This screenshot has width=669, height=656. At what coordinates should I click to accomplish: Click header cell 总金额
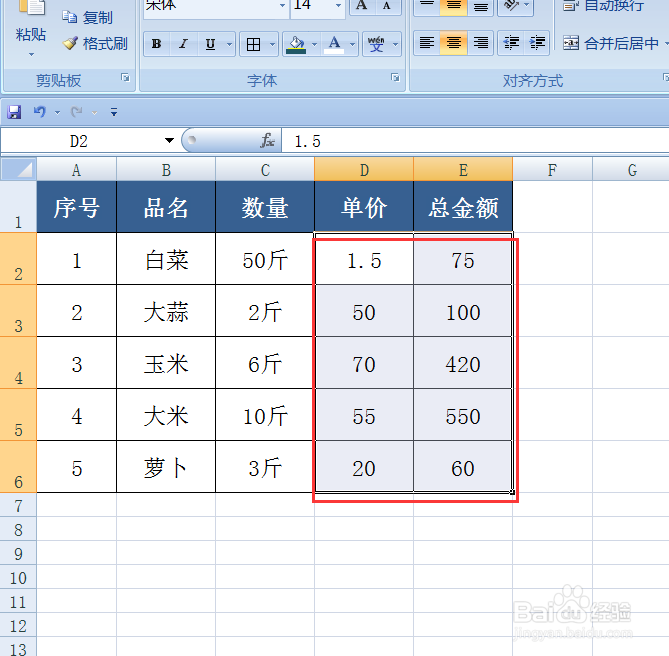(x=463, y=207)
